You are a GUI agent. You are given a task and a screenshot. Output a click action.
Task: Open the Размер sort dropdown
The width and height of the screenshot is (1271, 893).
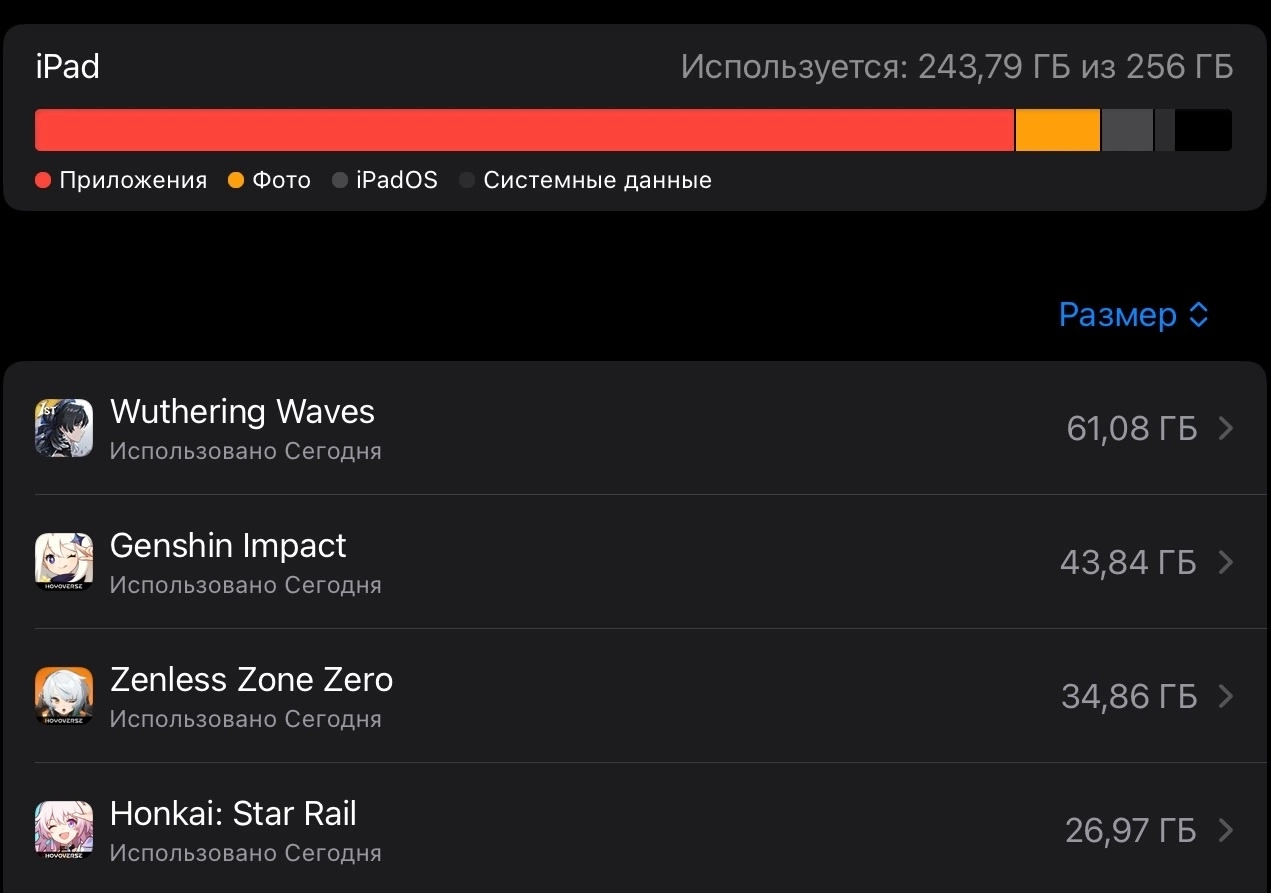[x=1134, y=315]
